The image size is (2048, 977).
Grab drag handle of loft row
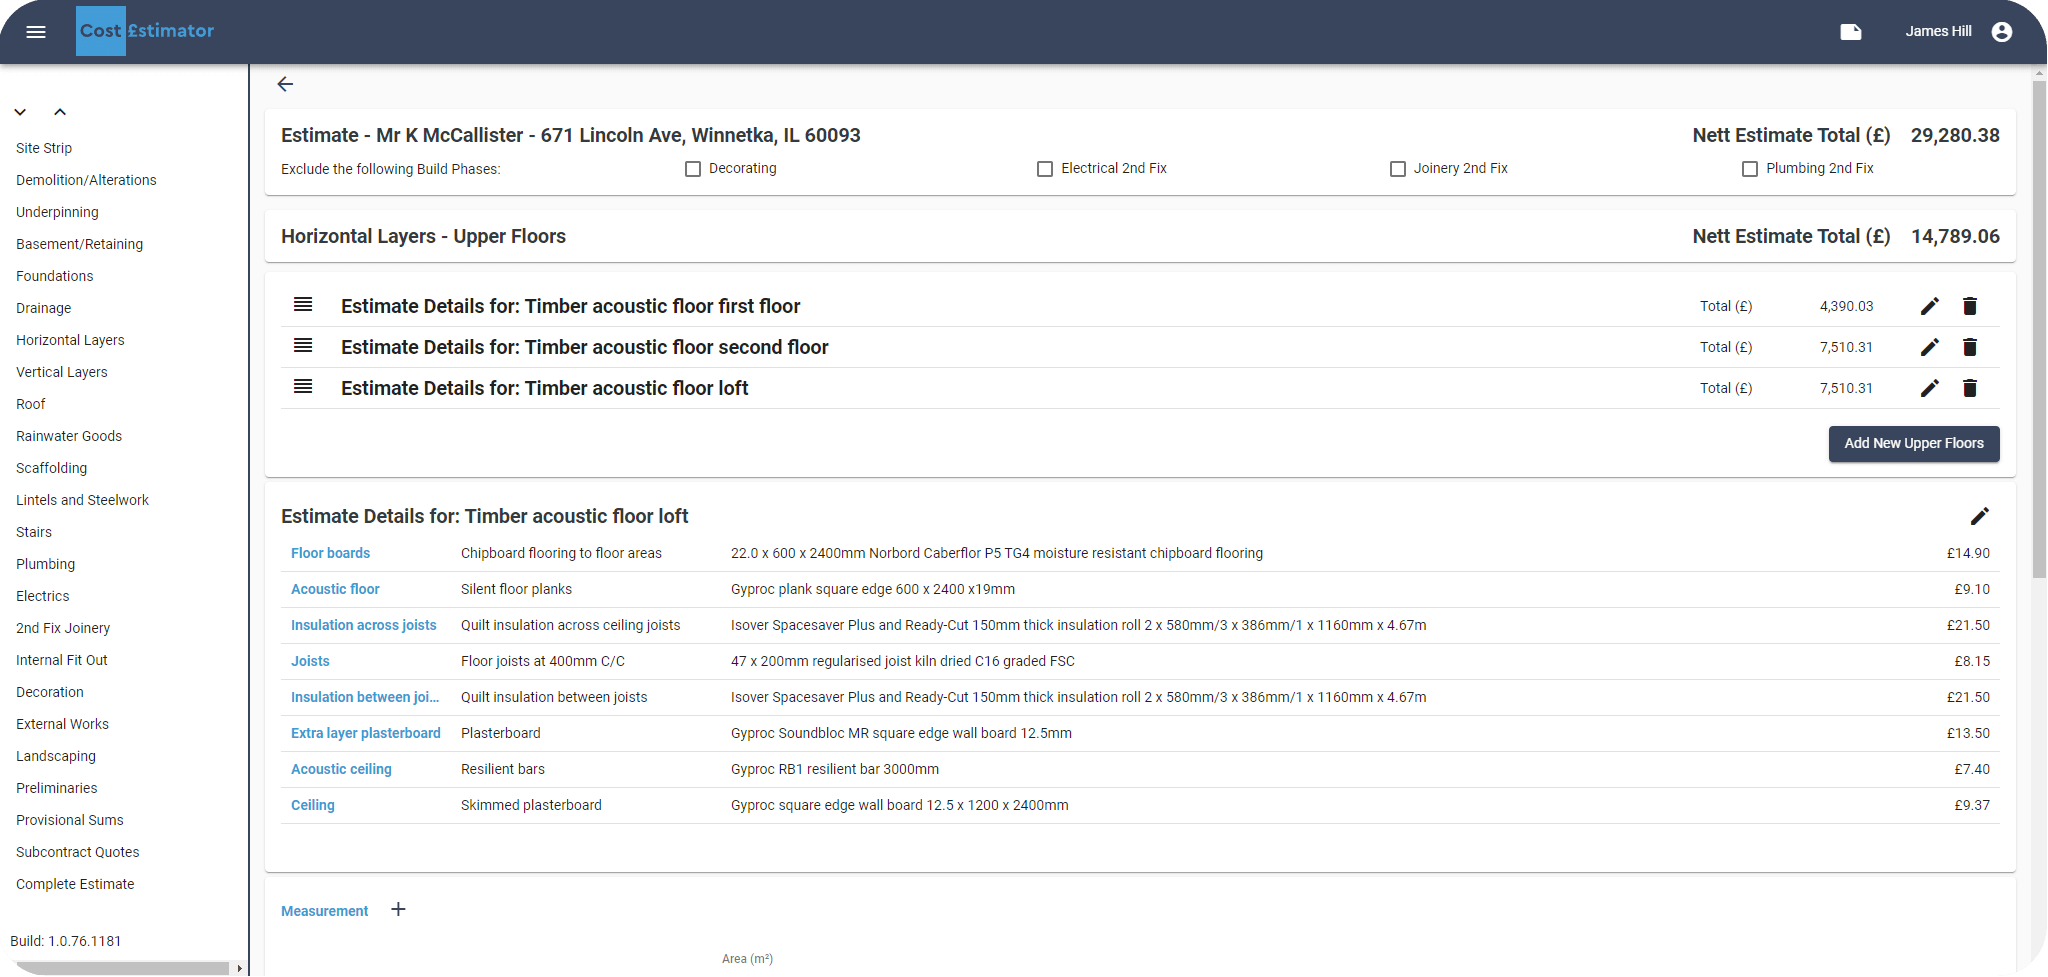[303, 386]
